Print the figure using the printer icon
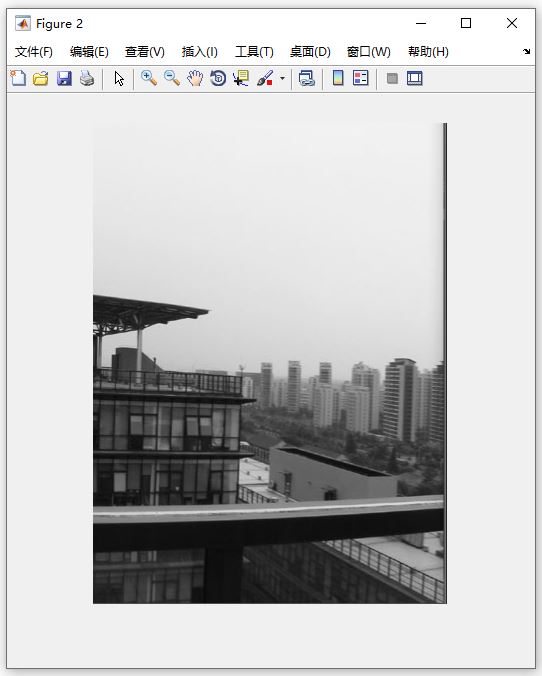The width and height of the screenshot is (542, 676). (x=87, y=78)
